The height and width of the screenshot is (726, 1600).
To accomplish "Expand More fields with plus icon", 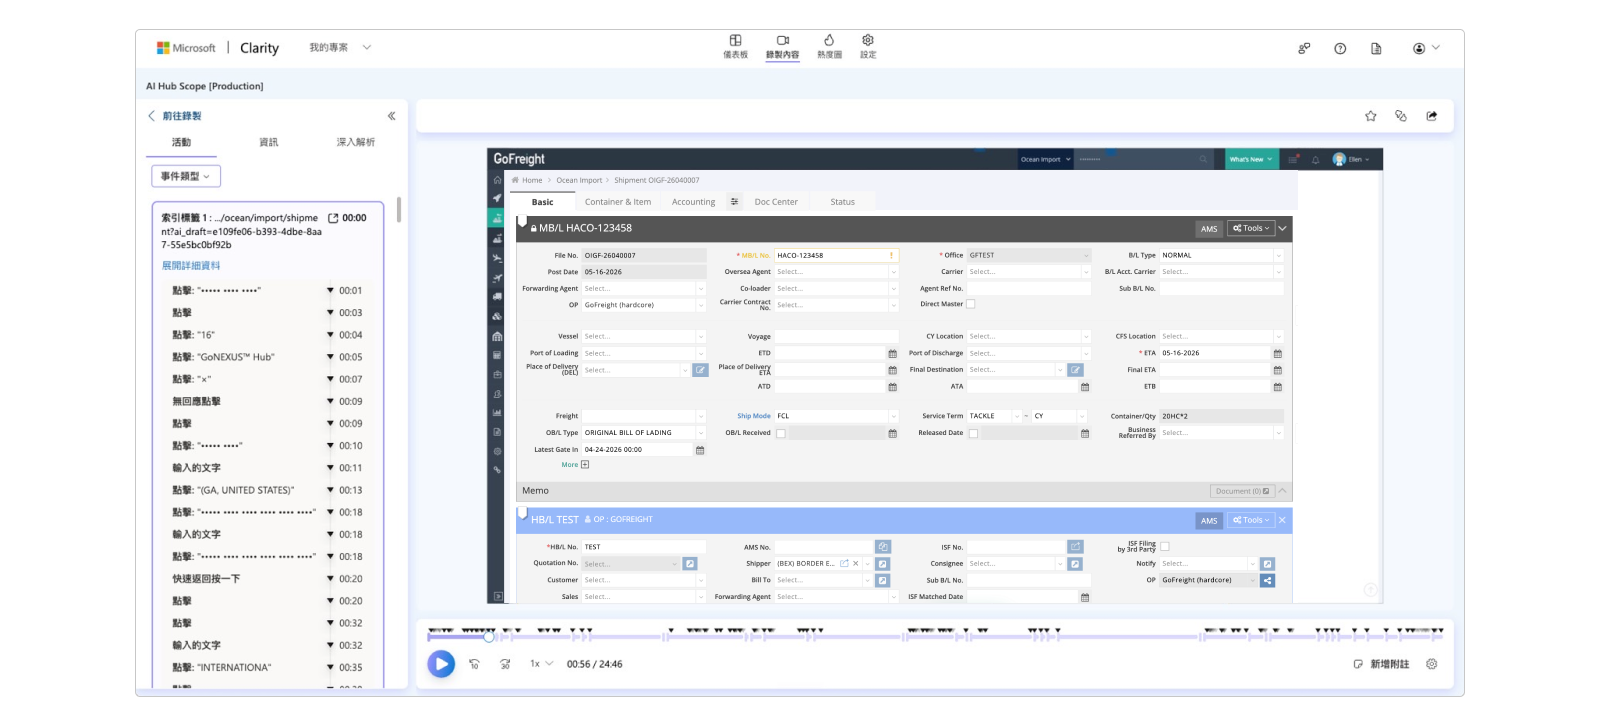I will (x=585, y=464).
